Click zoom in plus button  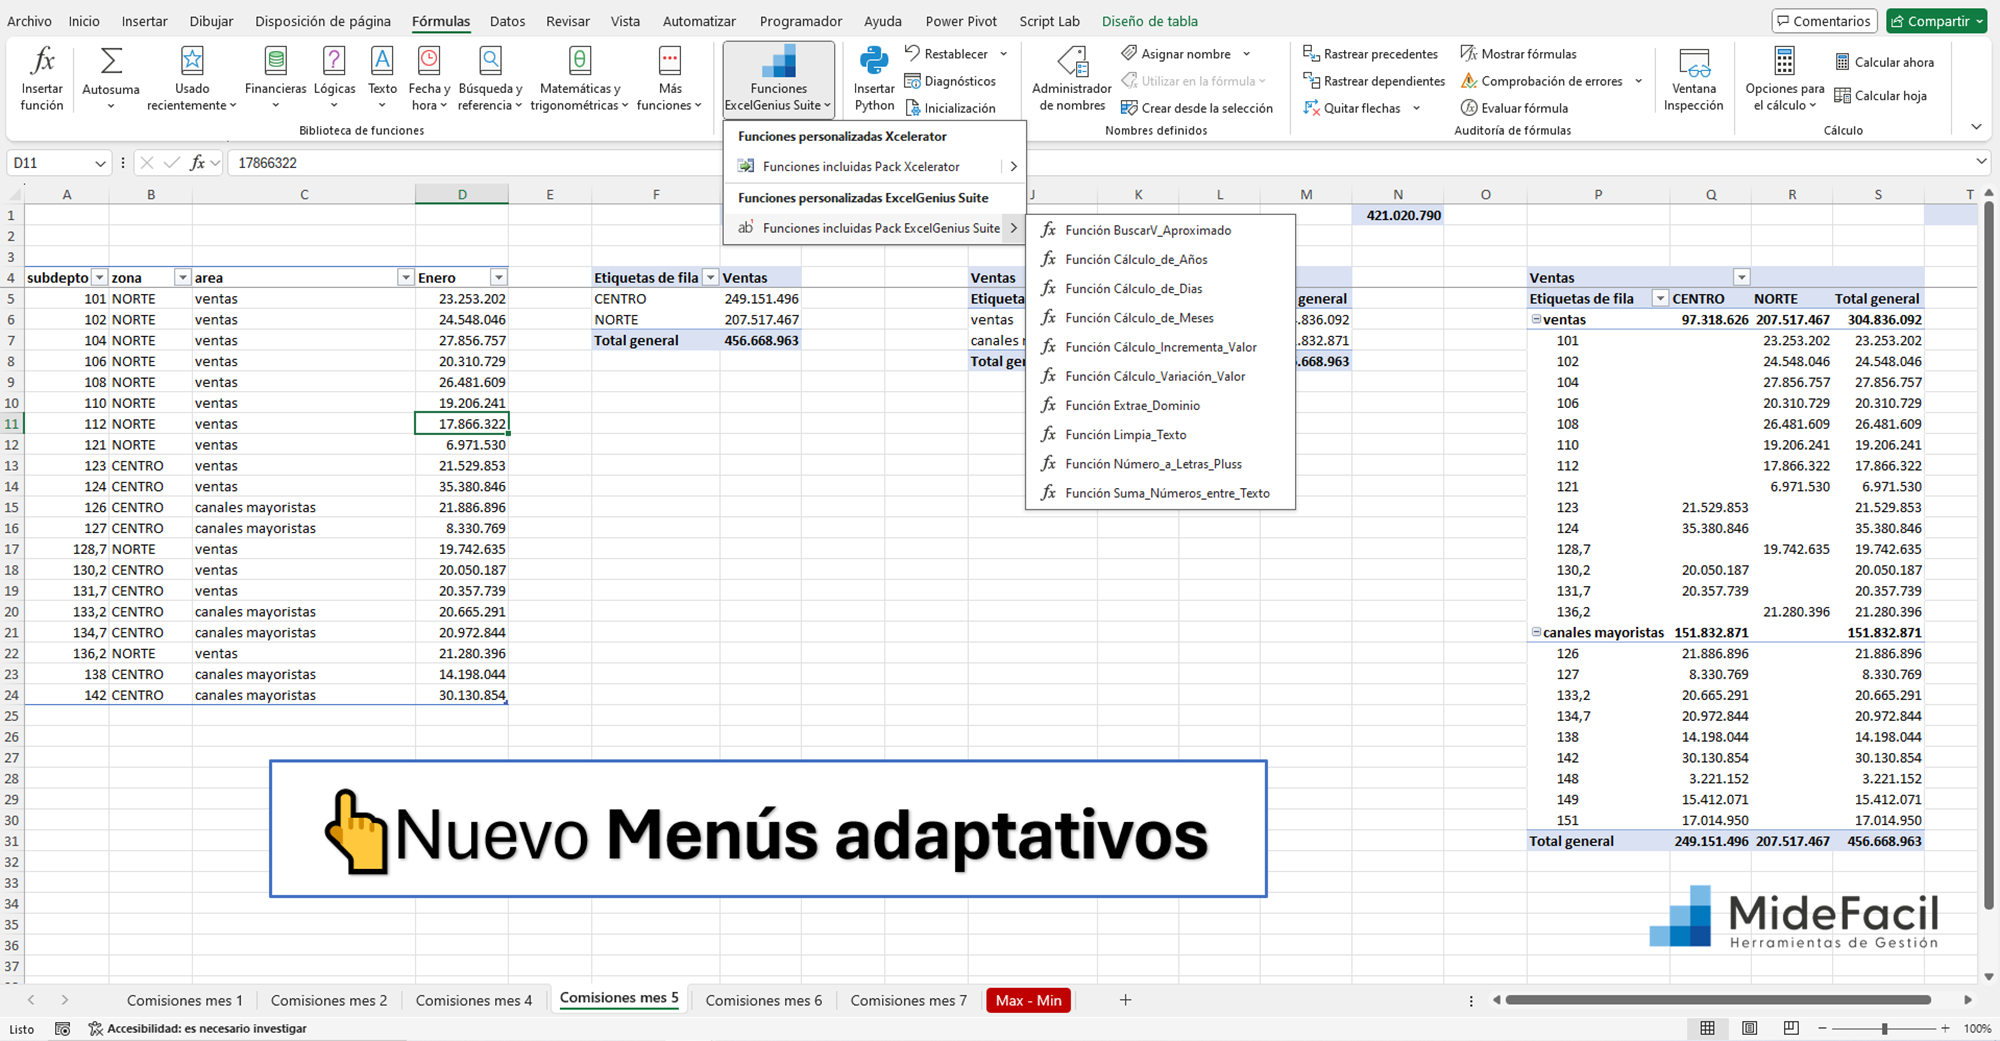coord(1945,1029)
